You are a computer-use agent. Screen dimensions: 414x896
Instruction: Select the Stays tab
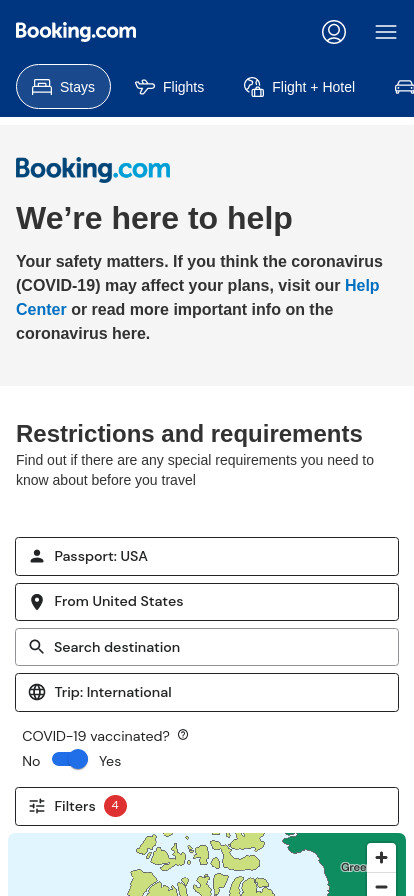63,87
